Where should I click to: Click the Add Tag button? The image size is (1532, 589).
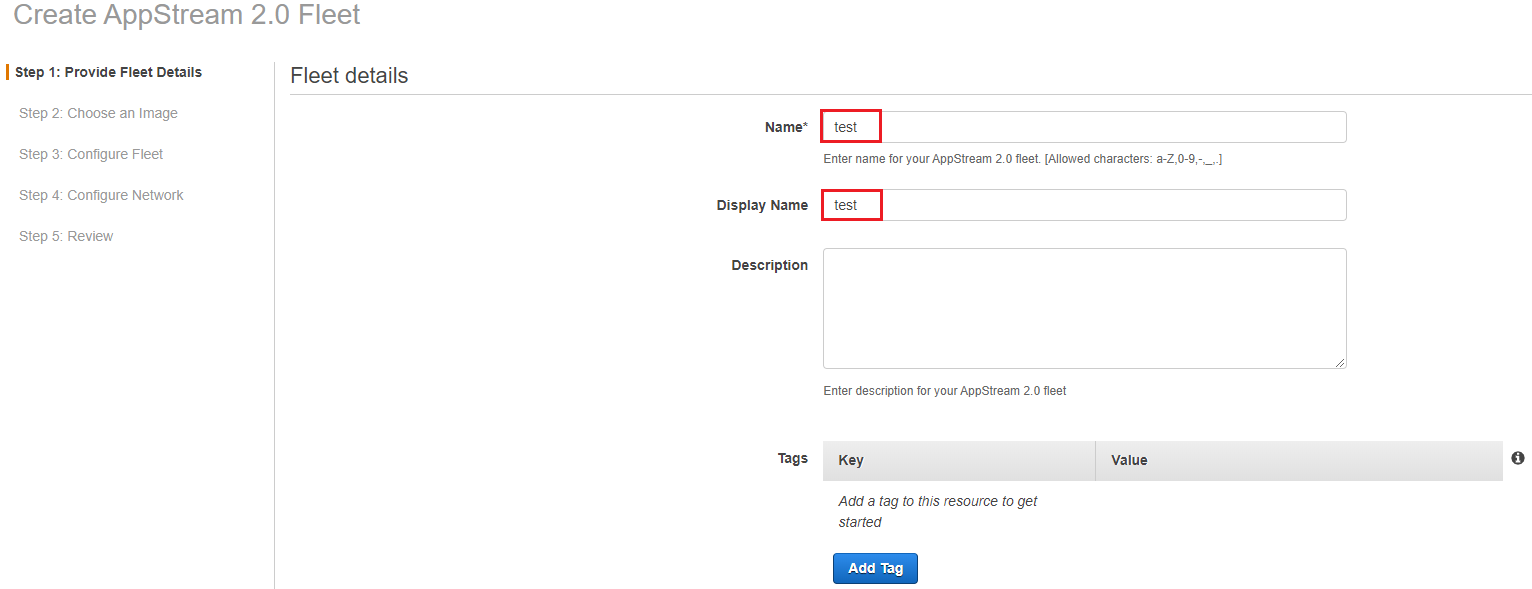click(875, 568)
